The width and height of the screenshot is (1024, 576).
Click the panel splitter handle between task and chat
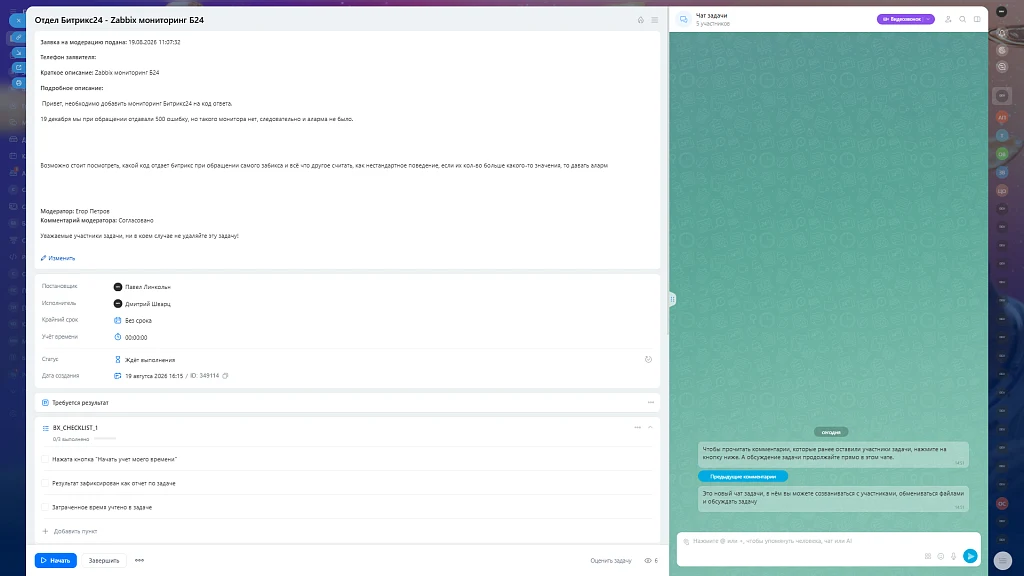(672, 299)
